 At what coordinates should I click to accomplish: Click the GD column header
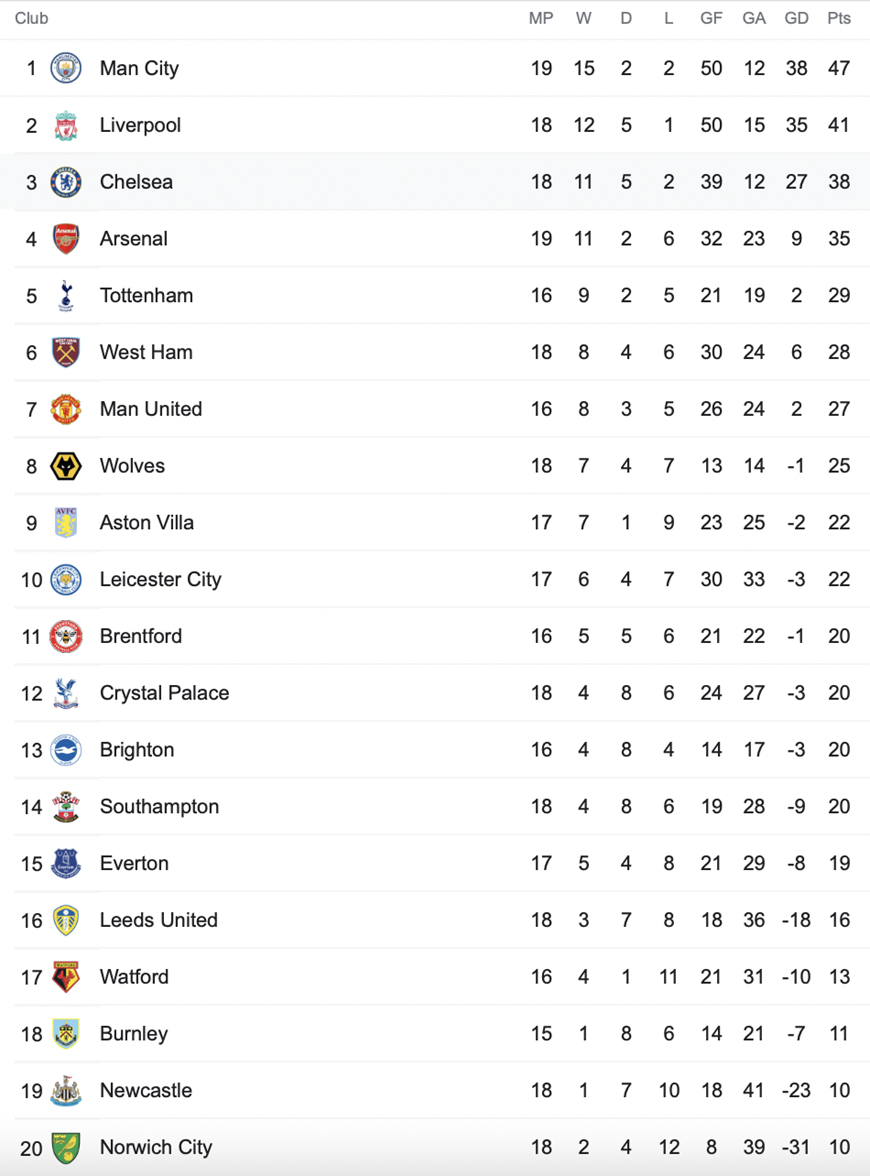[x=796, y=18]
